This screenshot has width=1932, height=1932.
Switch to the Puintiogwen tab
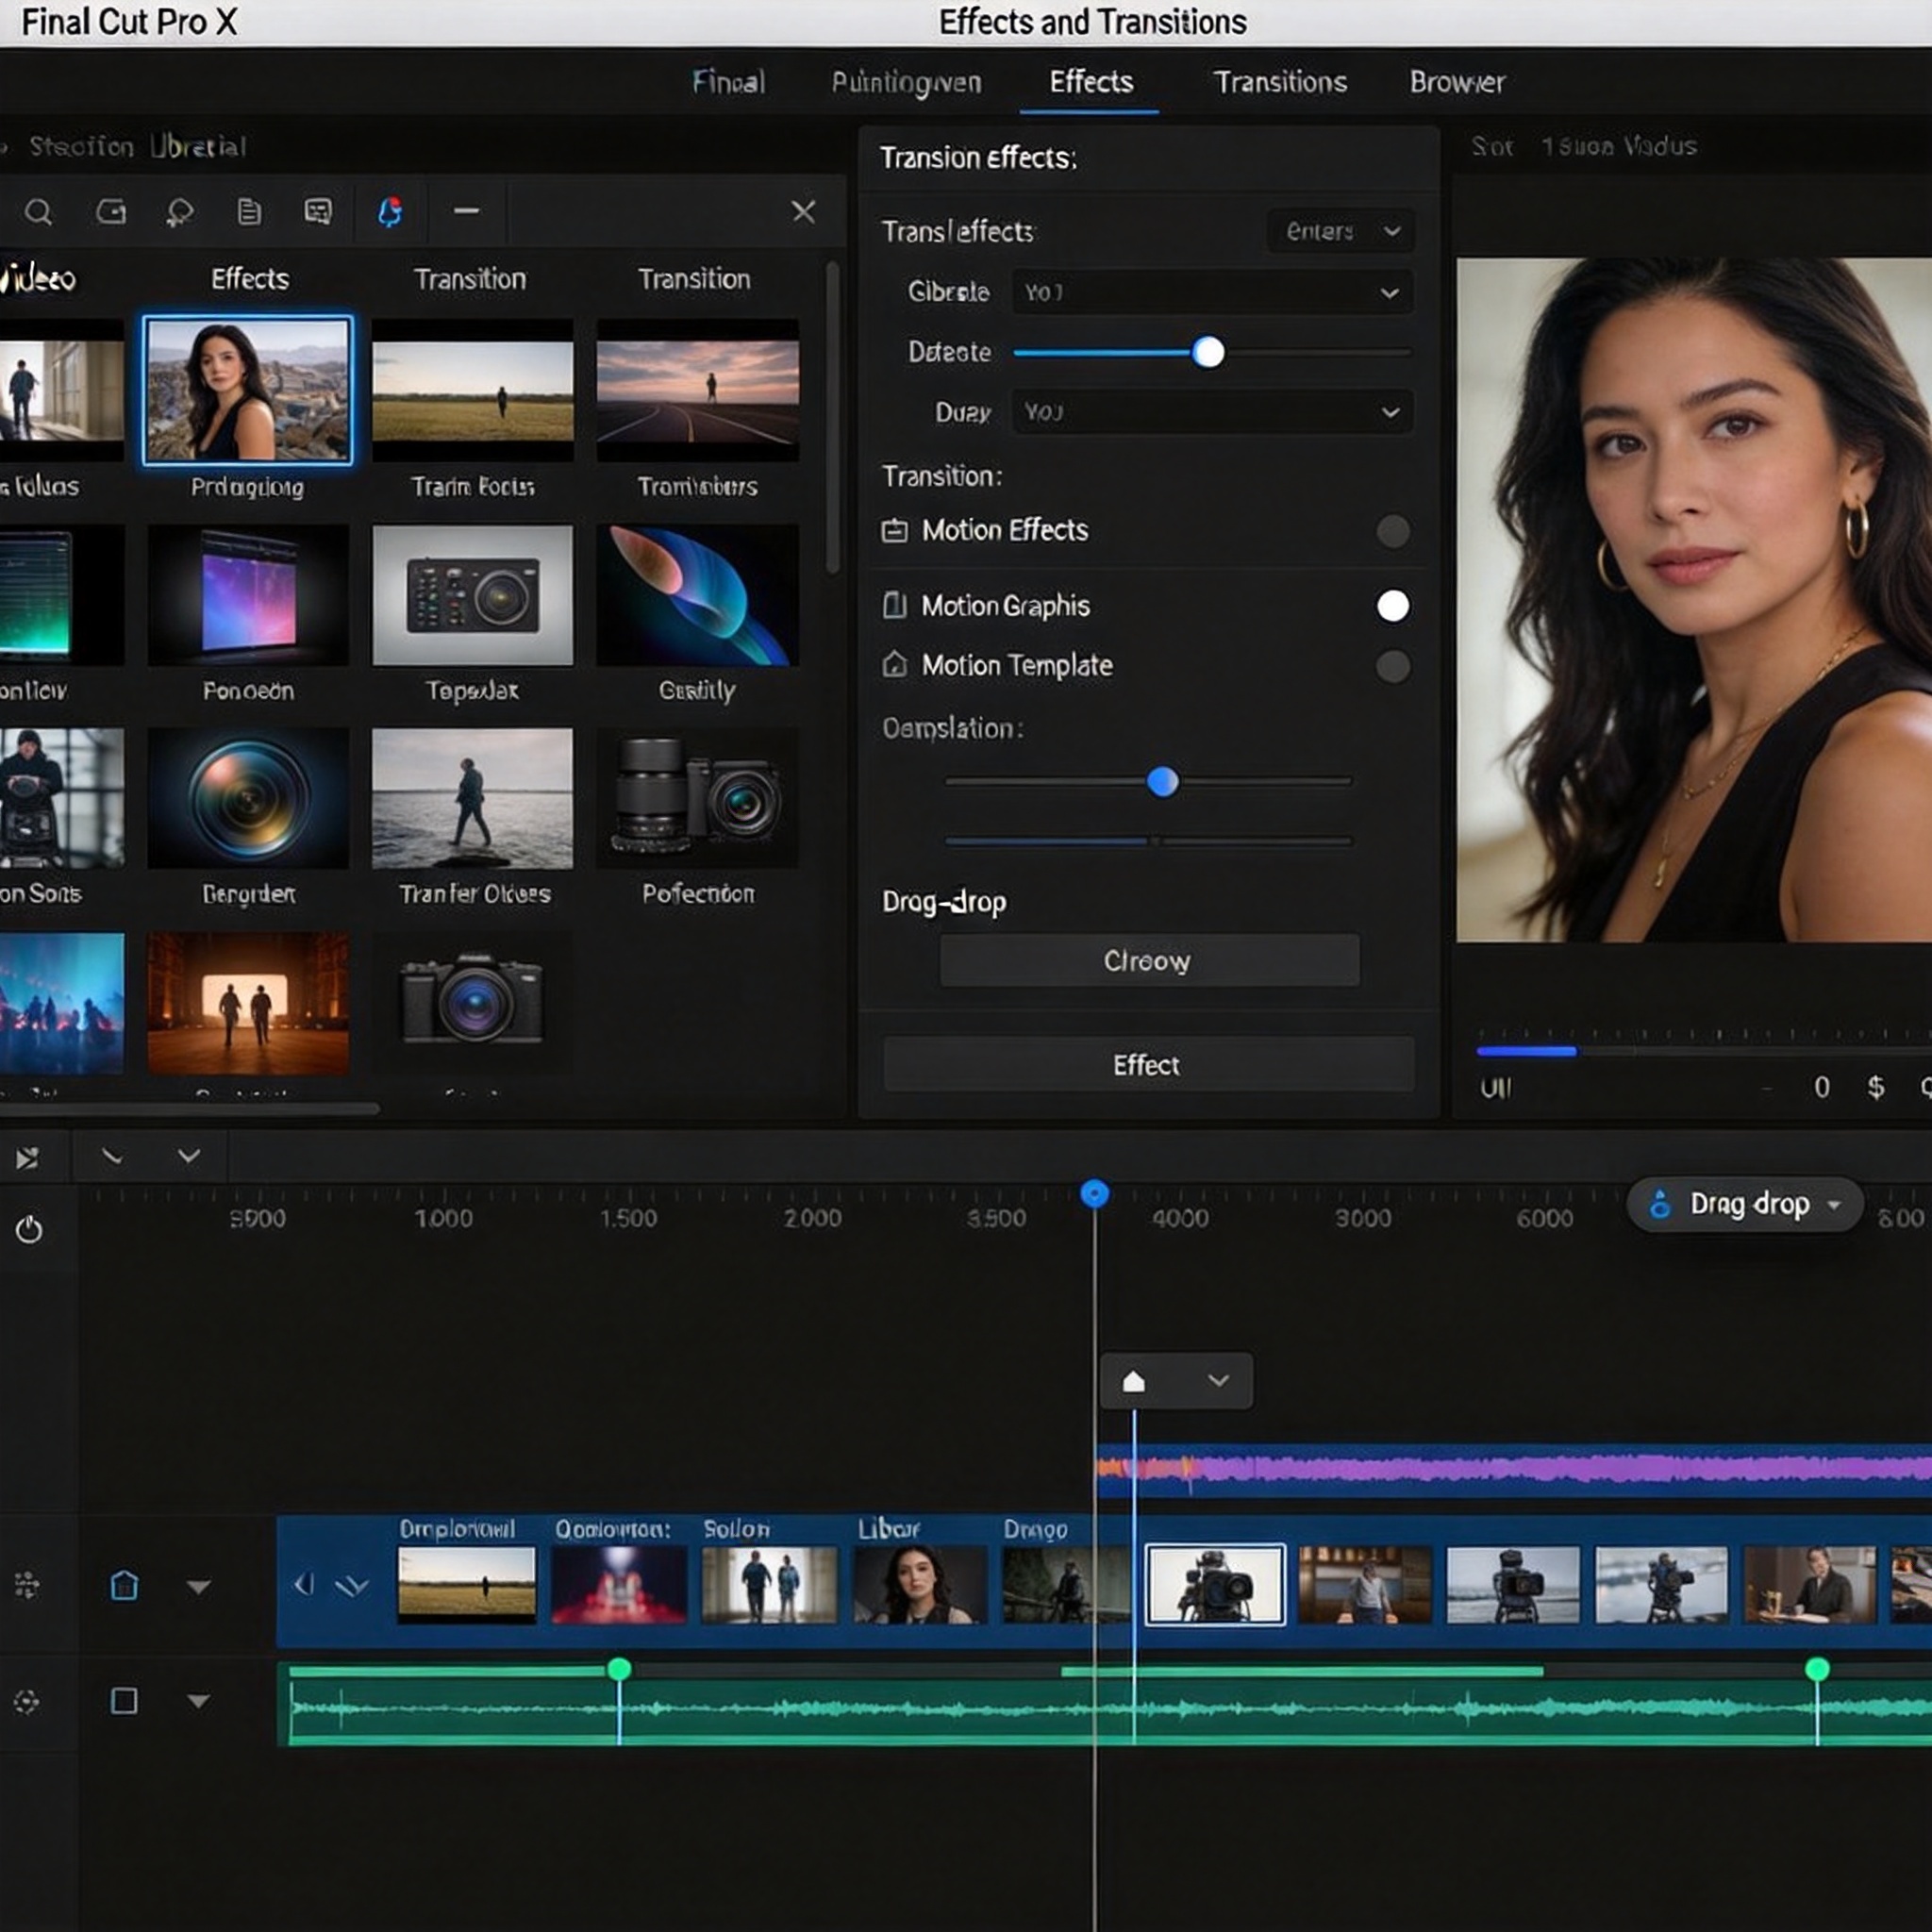coord(906,82)
